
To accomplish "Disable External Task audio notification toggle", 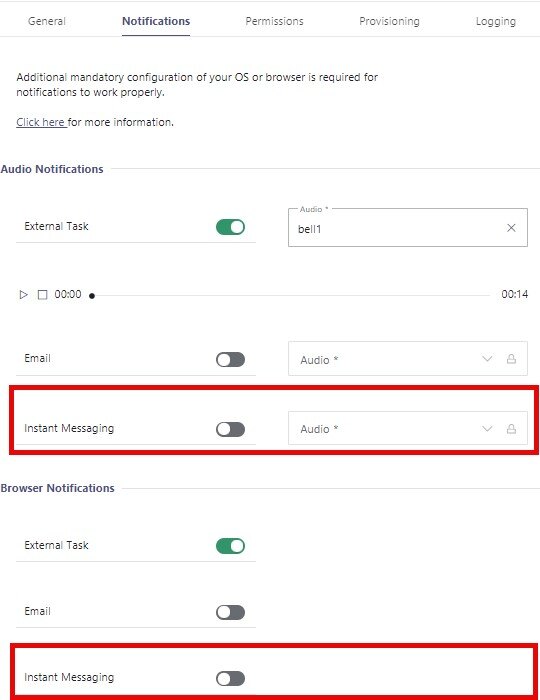I will click(230, 227).
